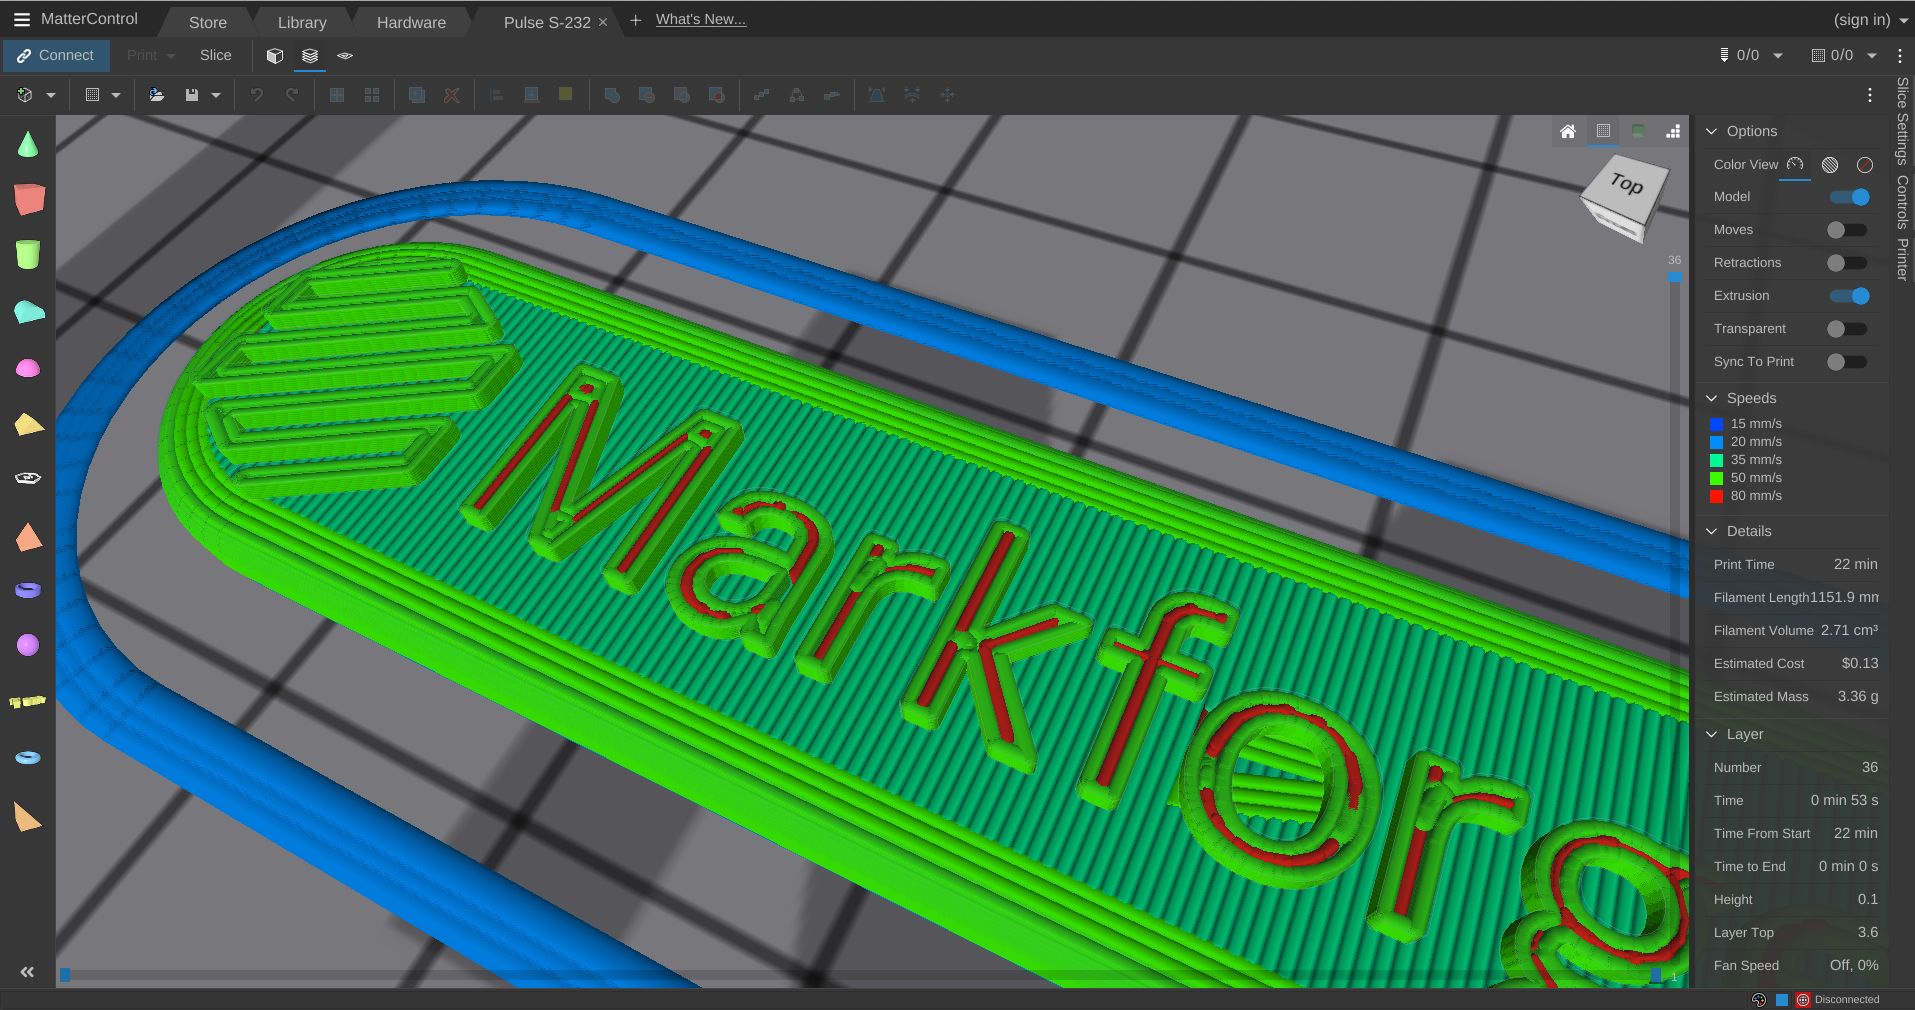This screenshot has height=1010, width=1915.
Task: Open the save dropdown arrow
Action: 216,96
